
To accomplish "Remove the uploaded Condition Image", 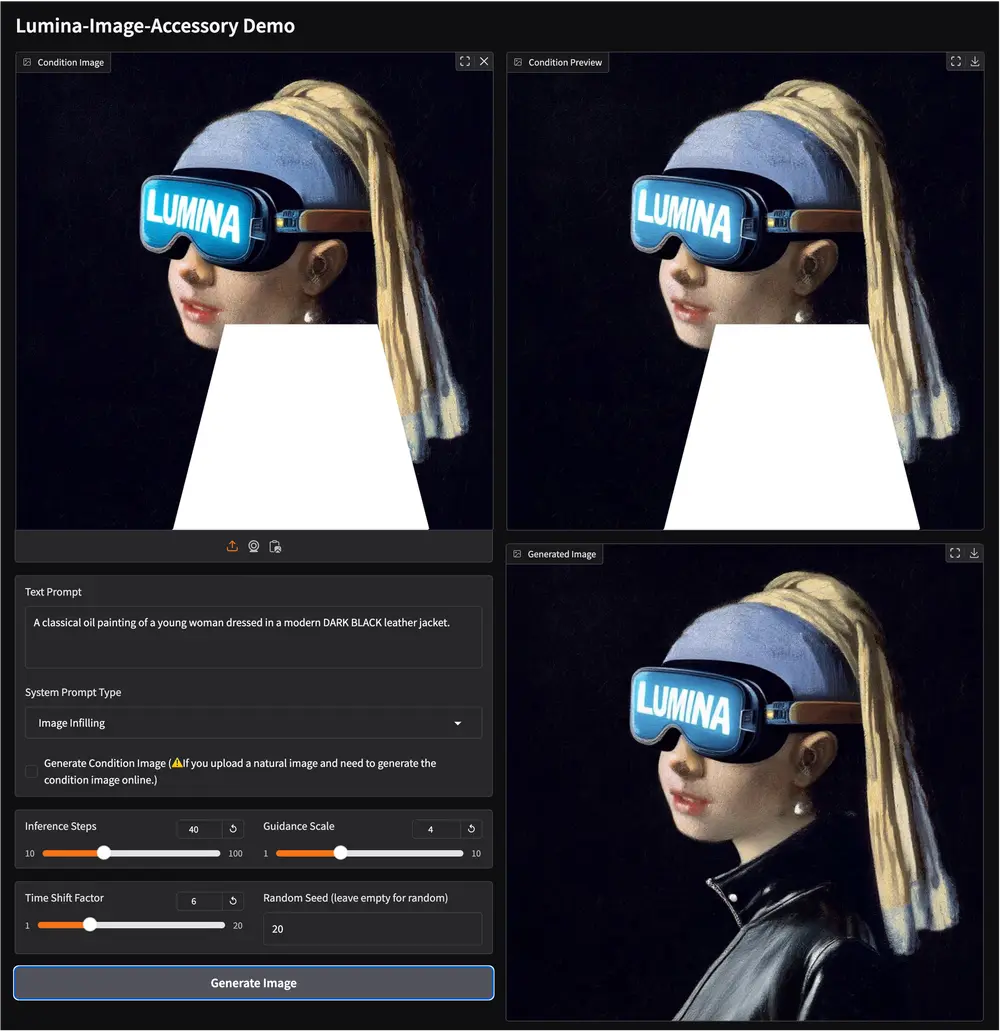I will click(x=484, y=62).
